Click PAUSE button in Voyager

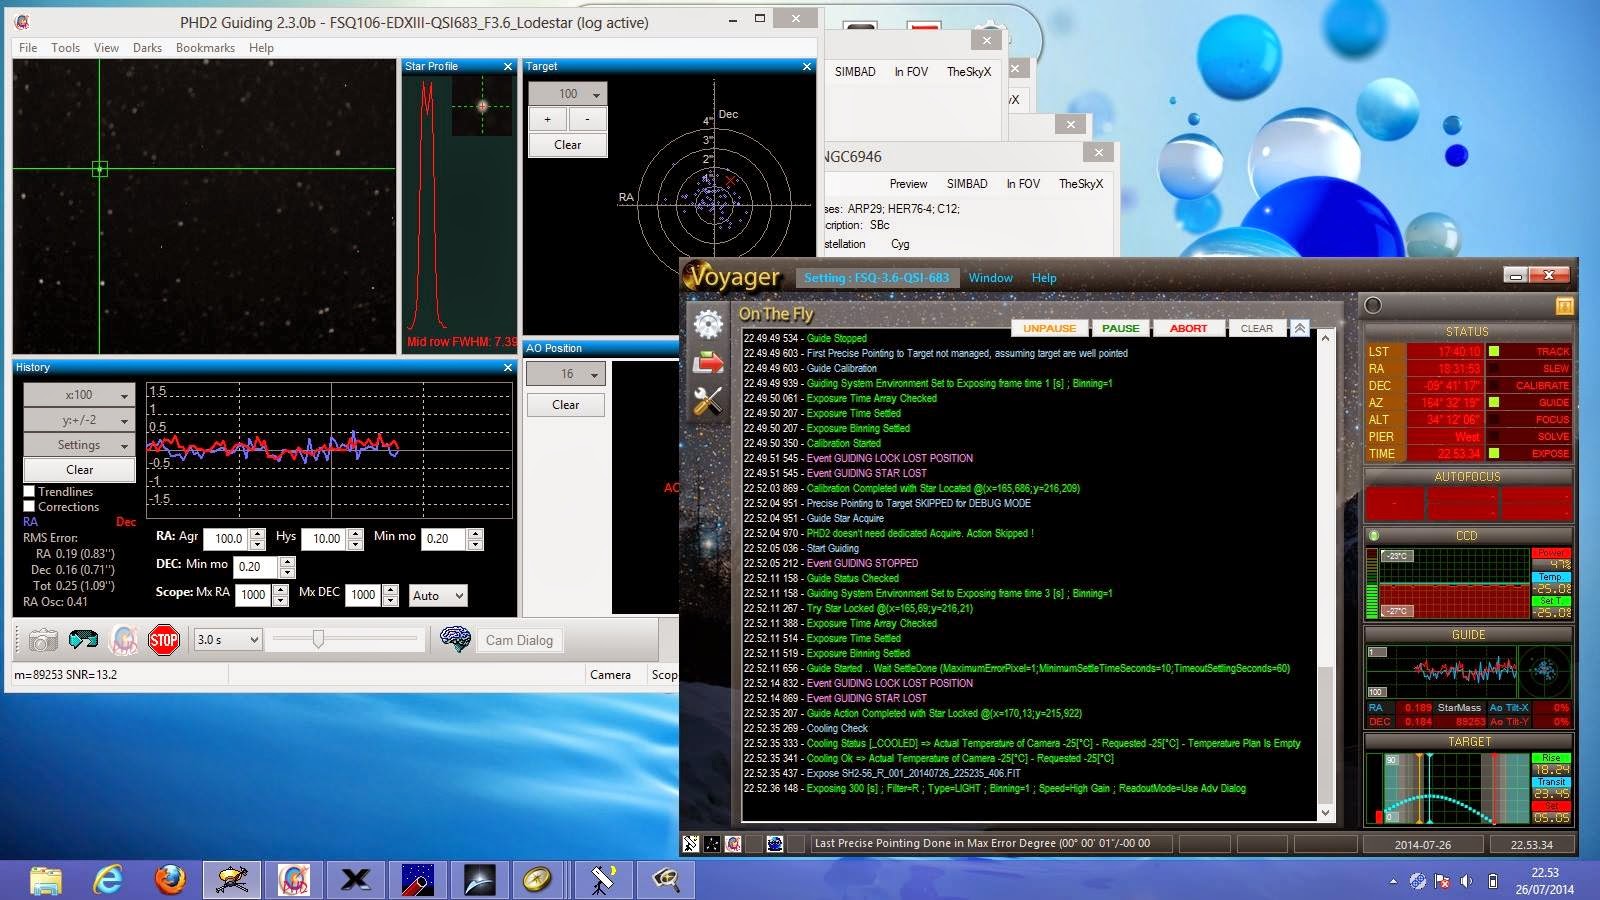[x=1120, y=328]
